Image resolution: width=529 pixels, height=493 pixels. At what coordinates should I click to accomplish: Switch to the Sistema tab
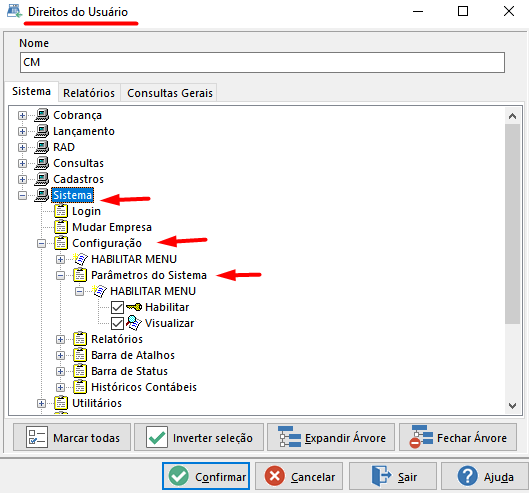click(31, 91)
